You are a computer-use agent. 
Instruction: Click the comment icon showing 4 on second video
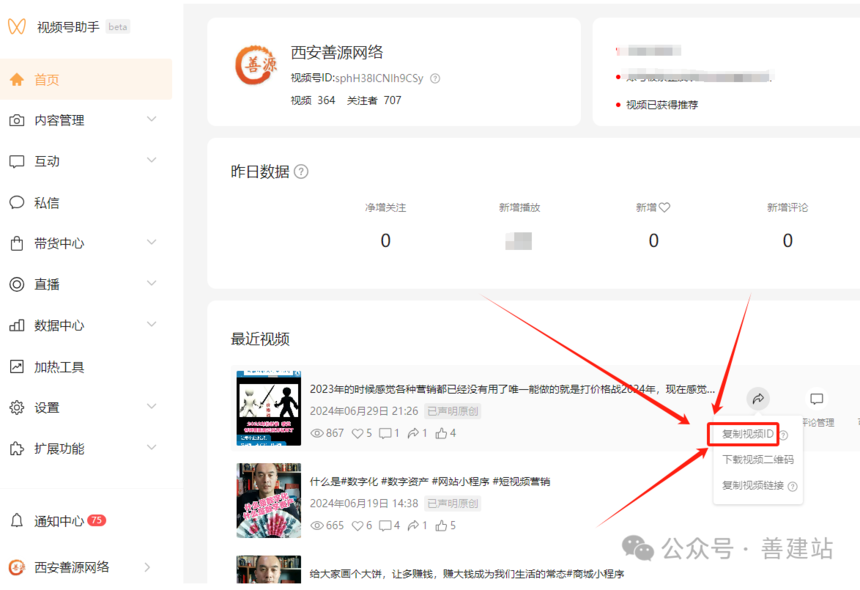coord(385,525)
